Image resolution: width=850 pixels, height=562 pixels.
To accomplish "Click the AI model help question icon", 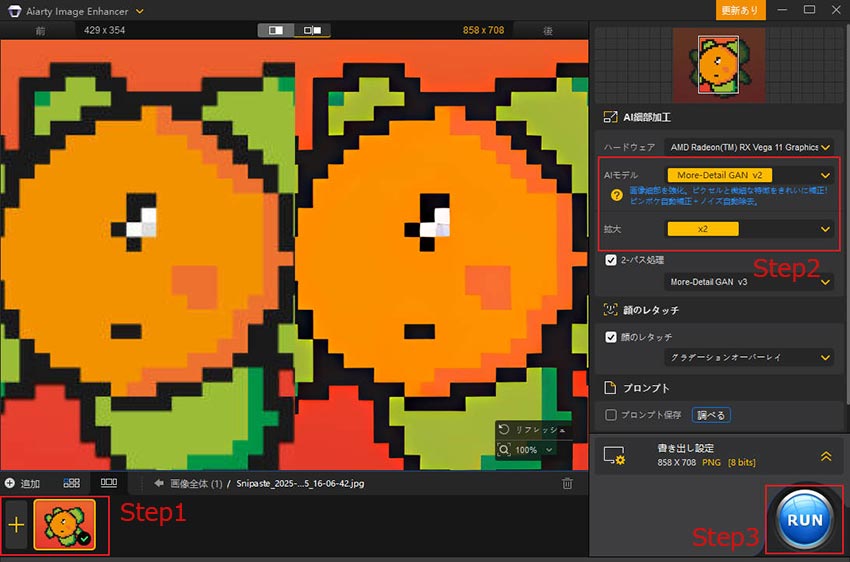I will tap(616, 196).
